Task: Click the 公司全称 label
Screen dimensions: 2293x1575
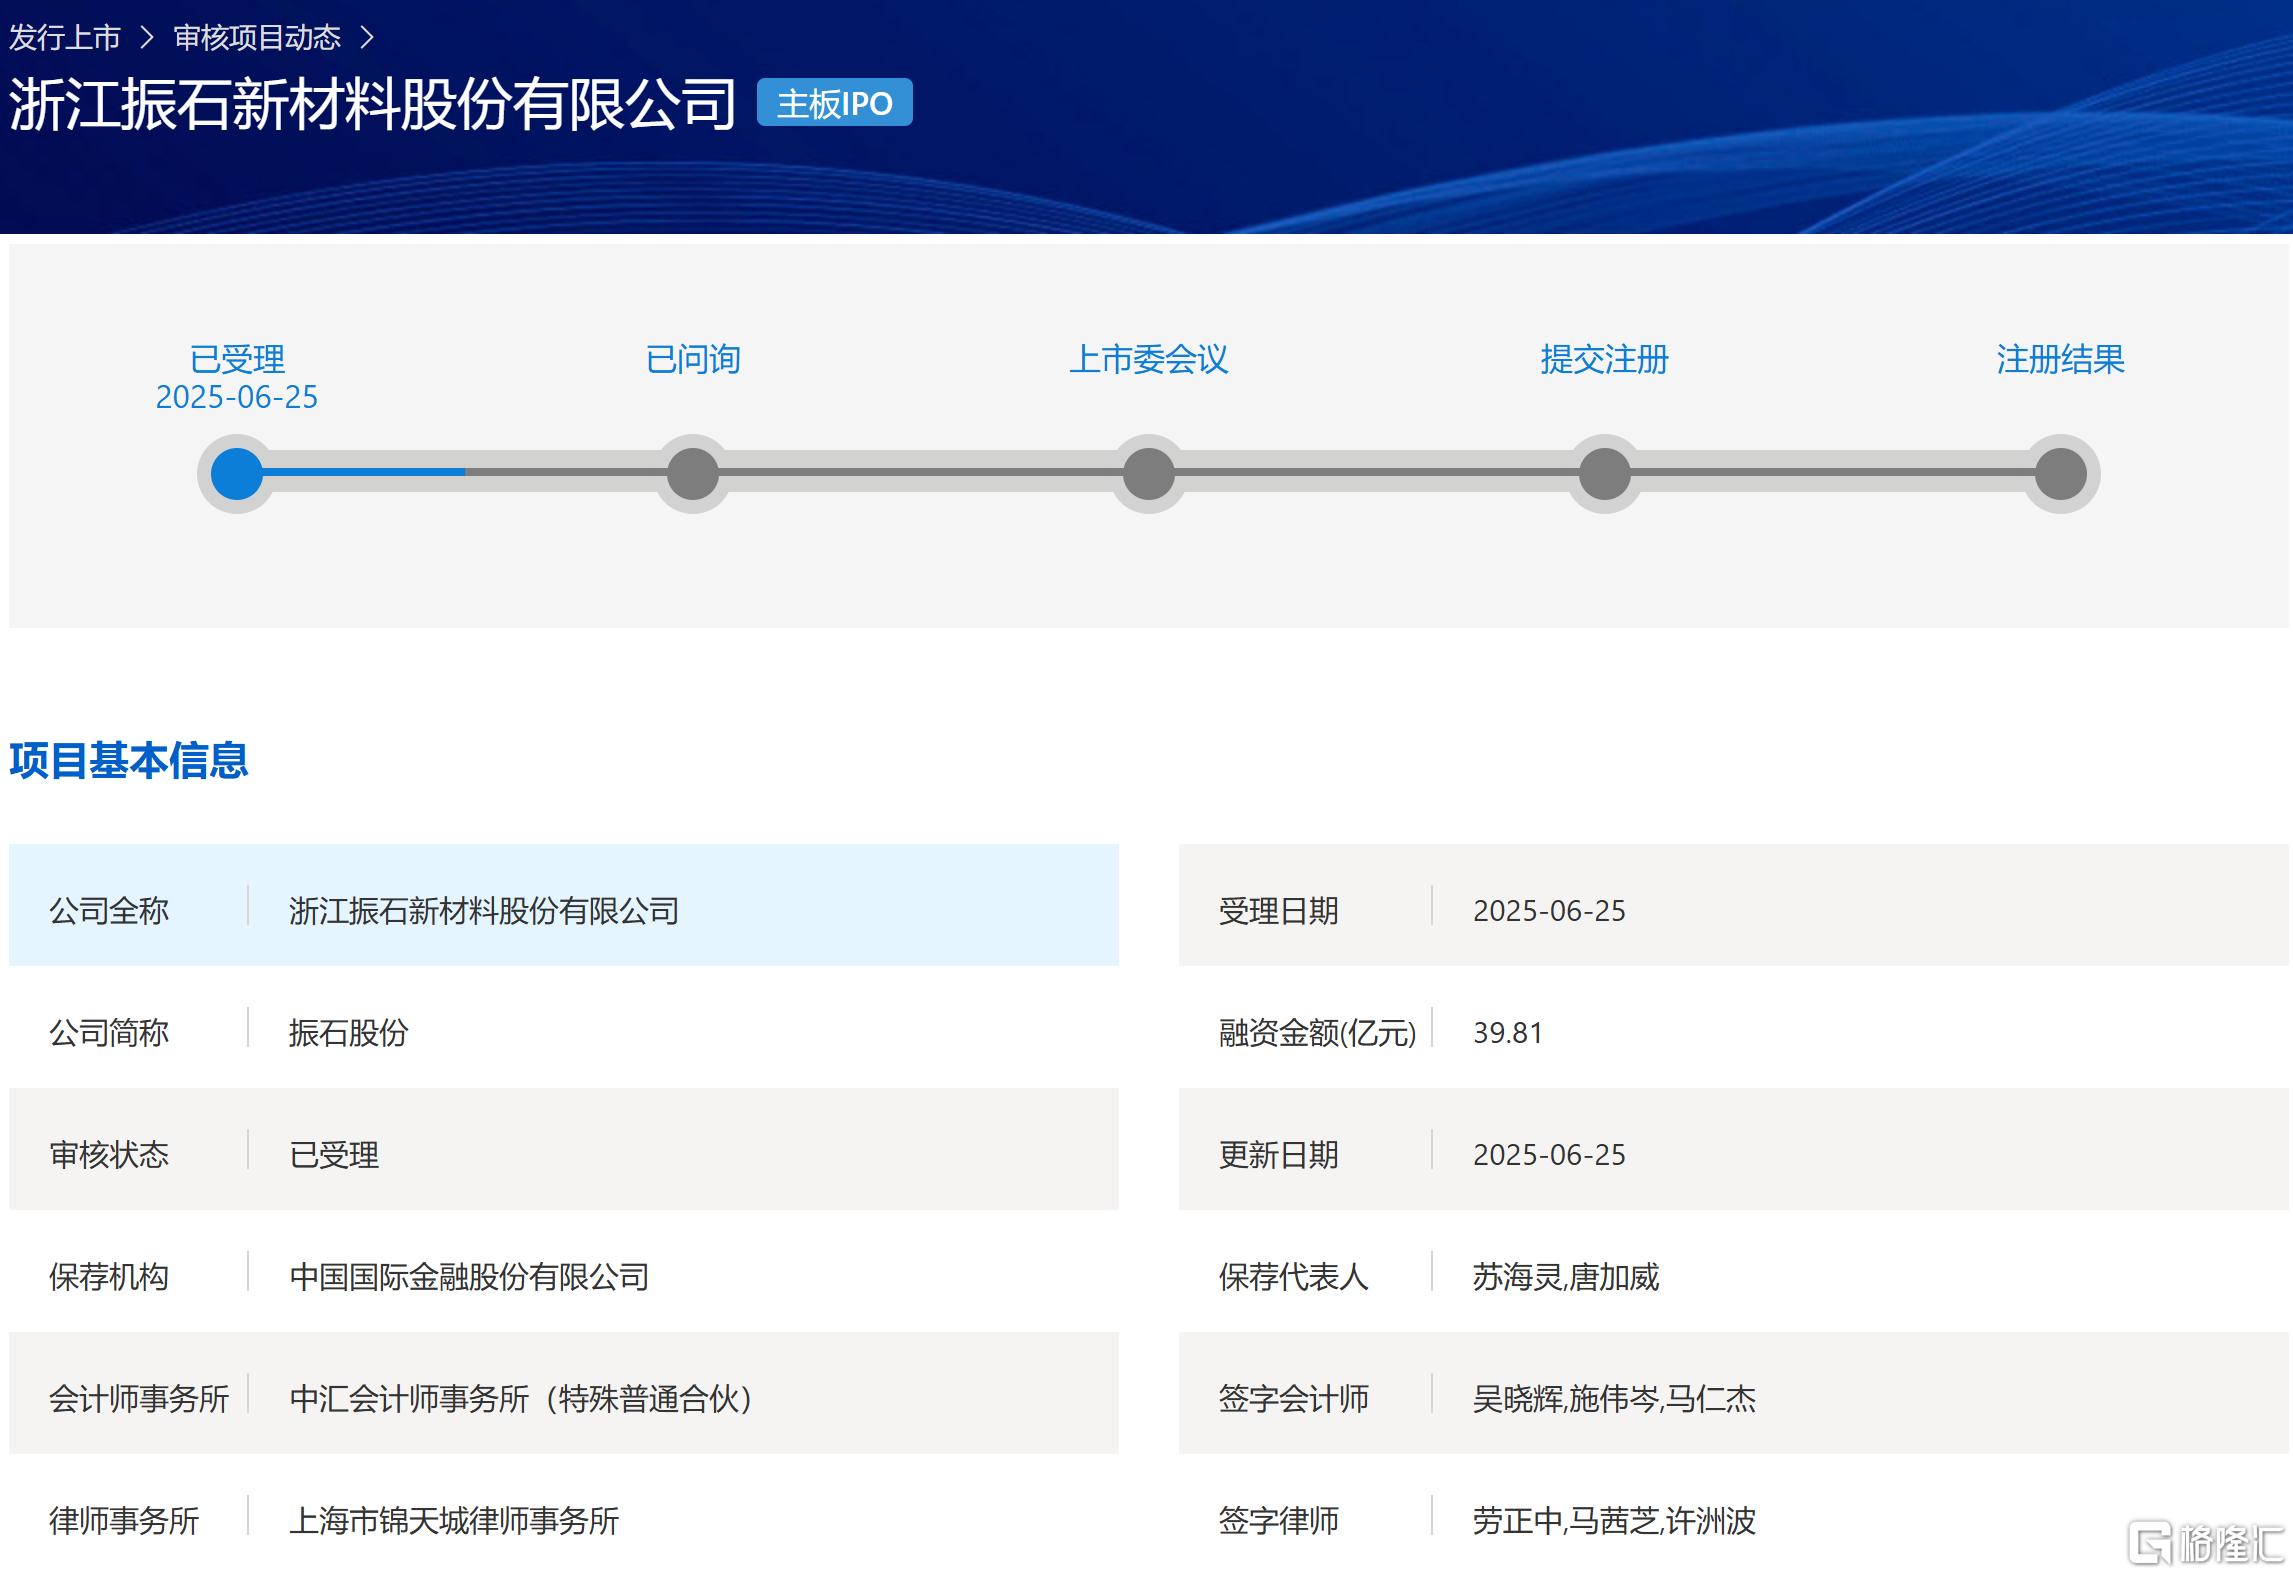Action: click(109, 910)
